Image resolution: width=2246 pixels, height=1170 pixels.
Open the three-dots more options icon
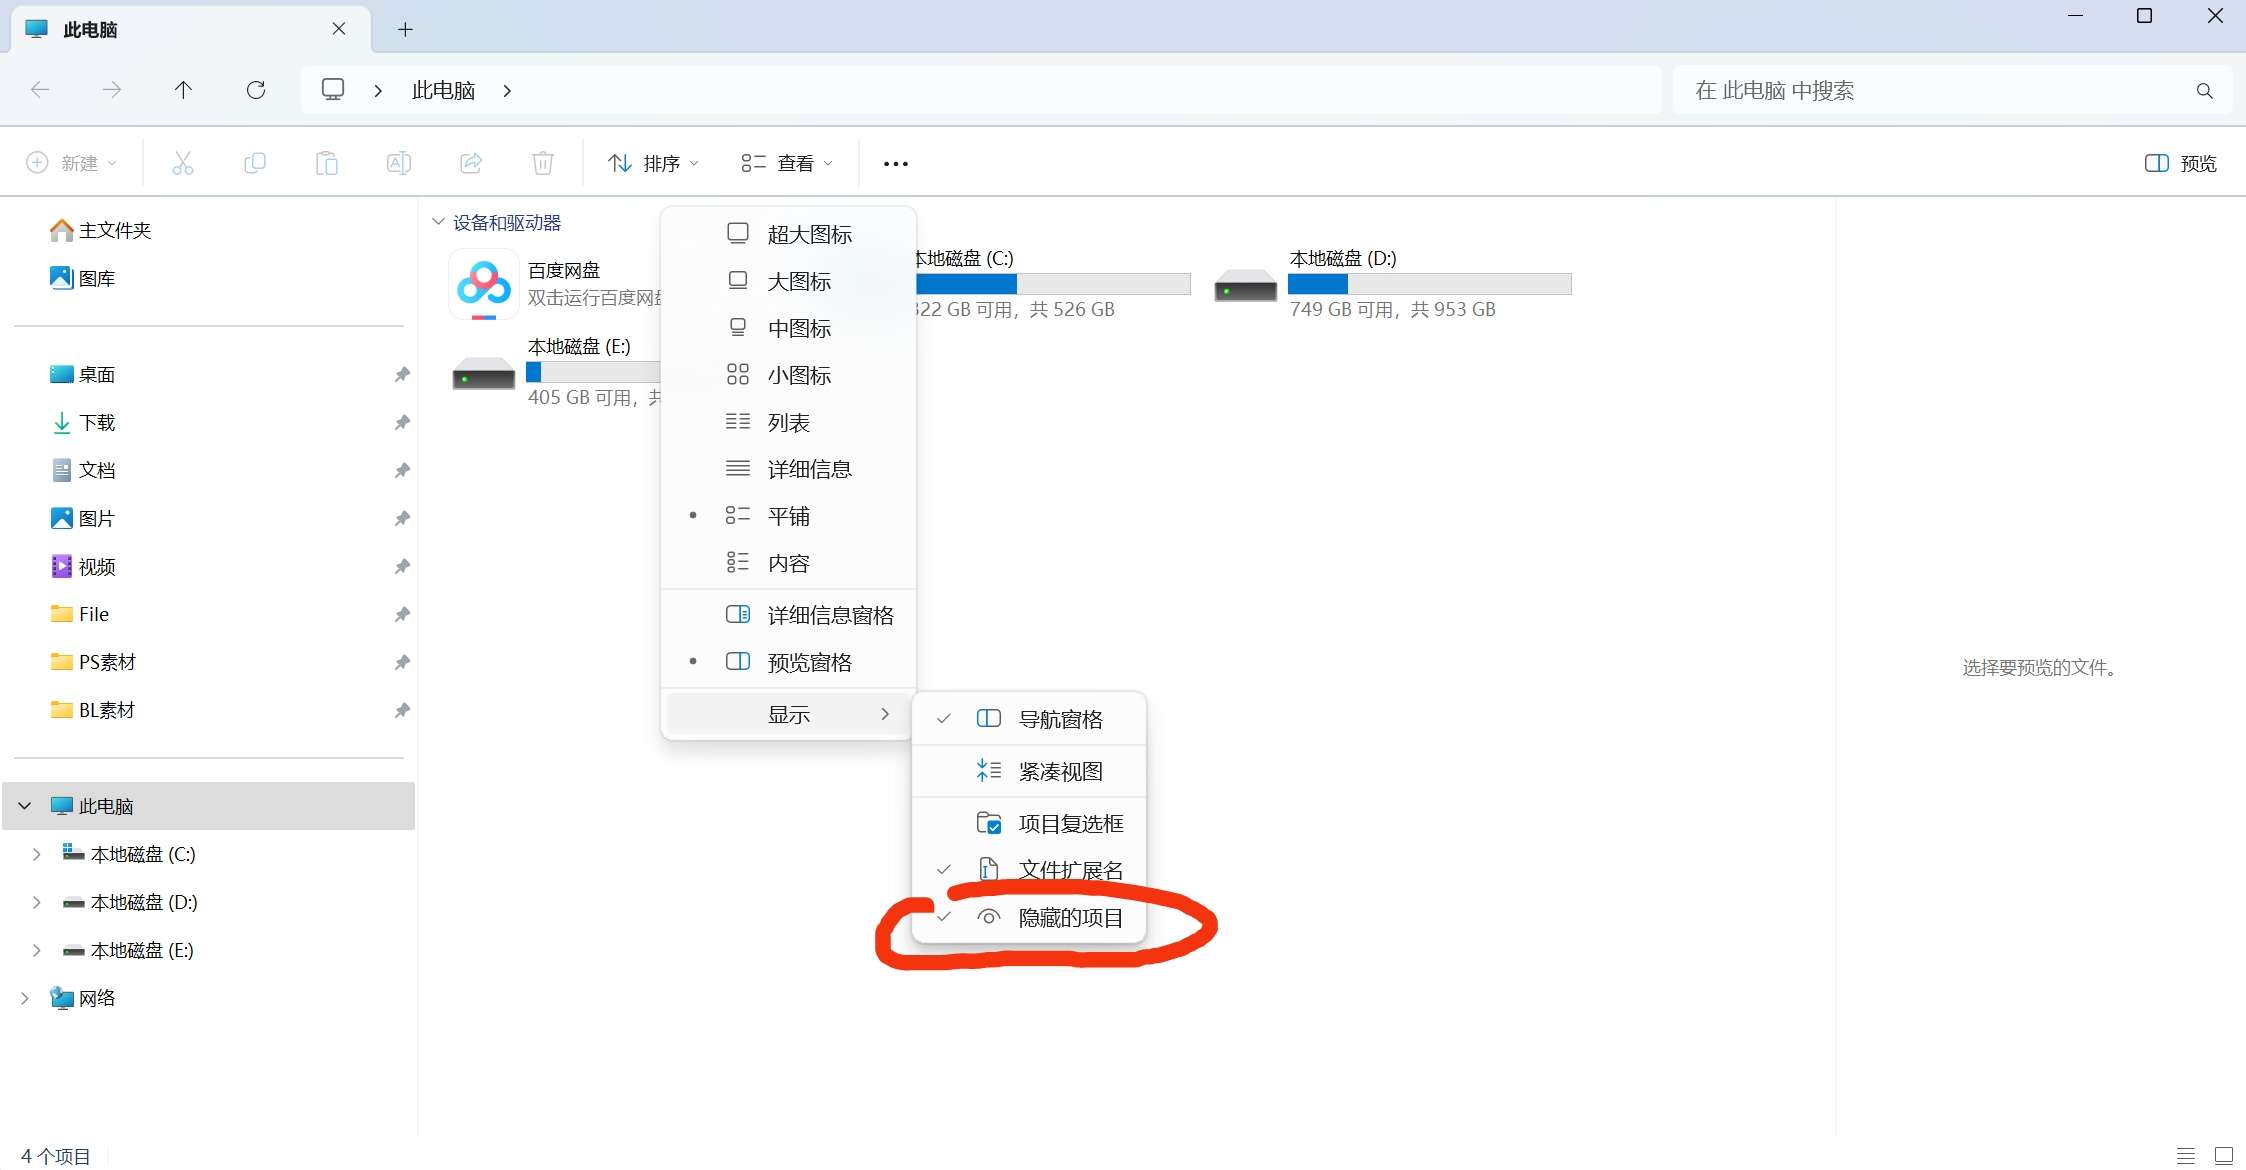coord(895,164)
